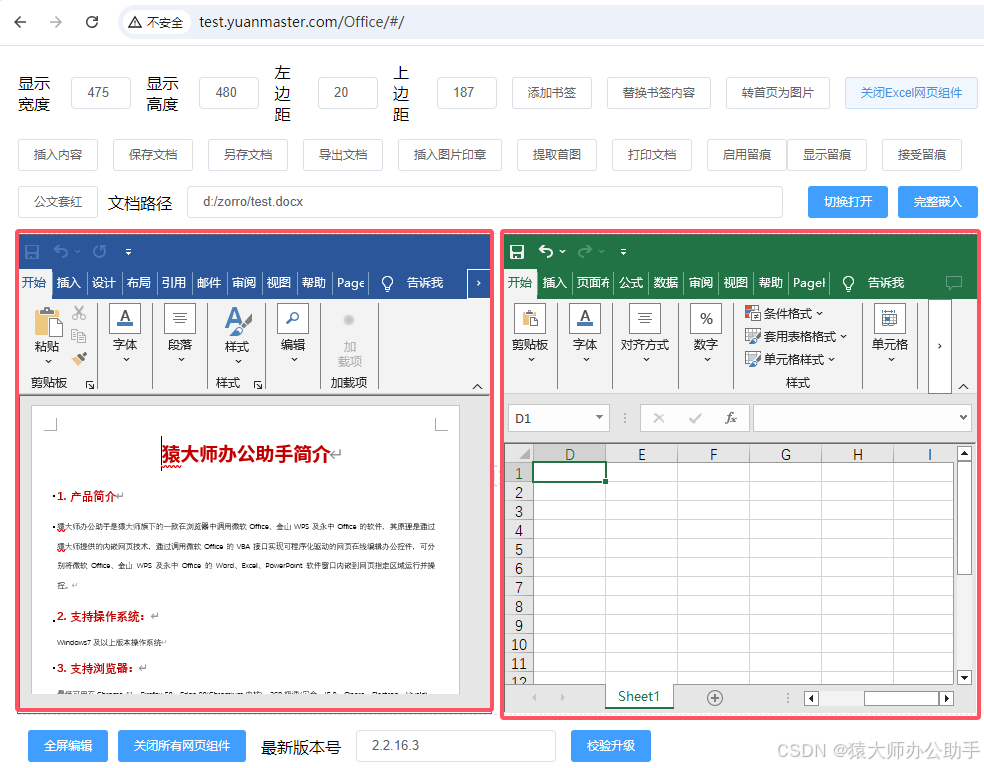Switch to Word 审阅 tab

point(243,283)
